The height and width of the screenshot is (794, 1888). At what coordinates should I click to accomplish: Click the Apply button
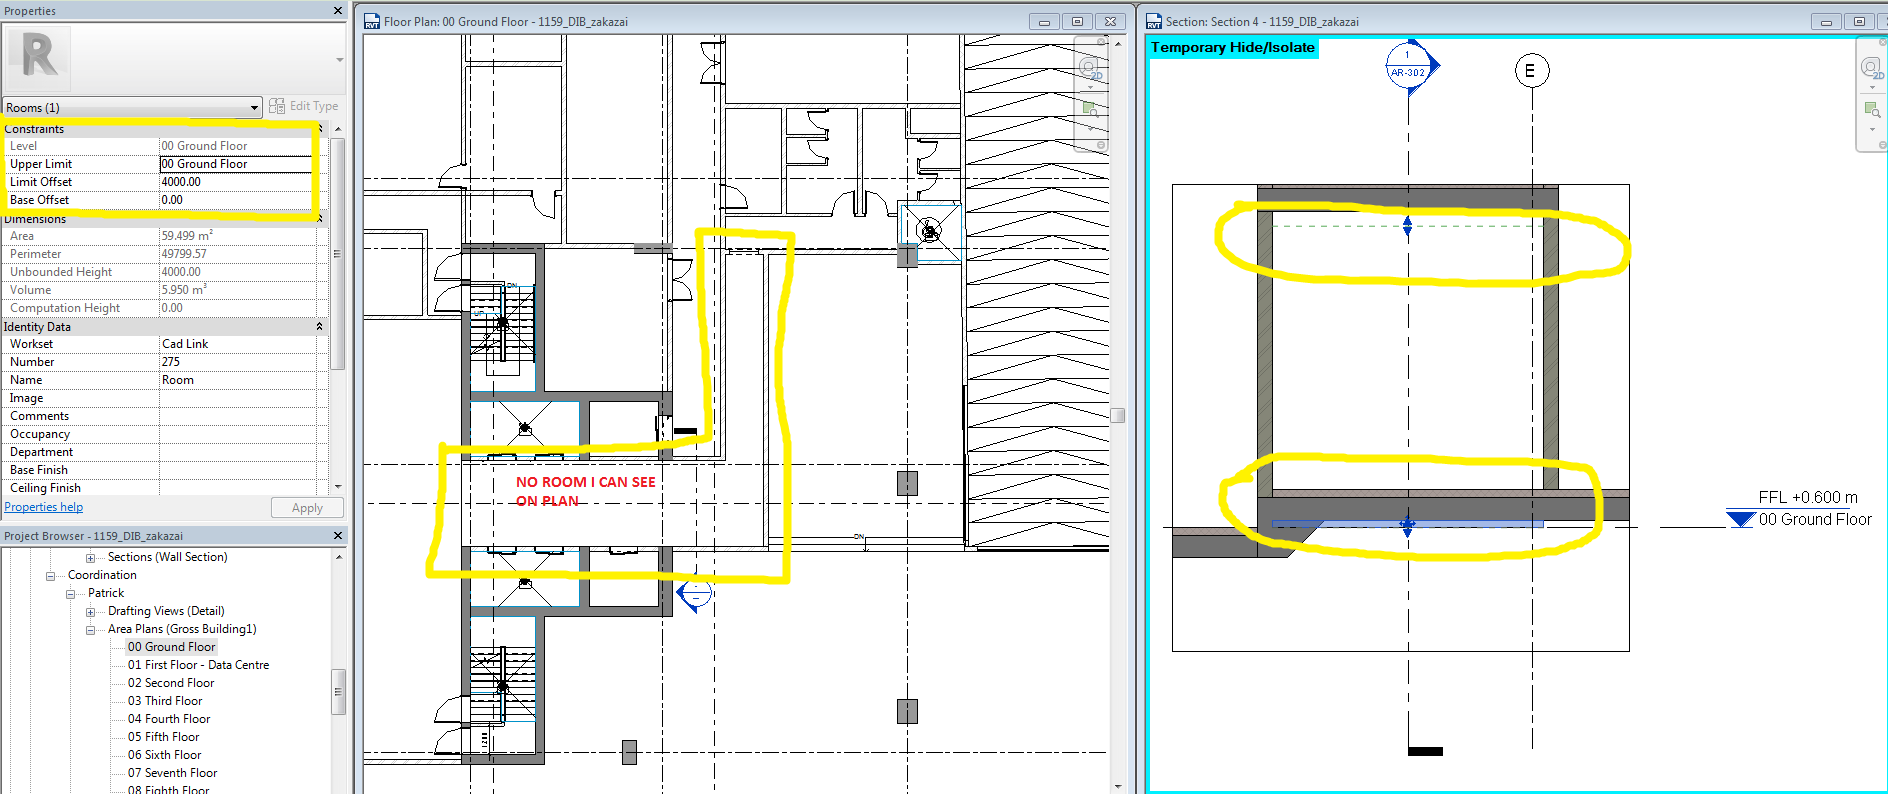tap(307, 508)
